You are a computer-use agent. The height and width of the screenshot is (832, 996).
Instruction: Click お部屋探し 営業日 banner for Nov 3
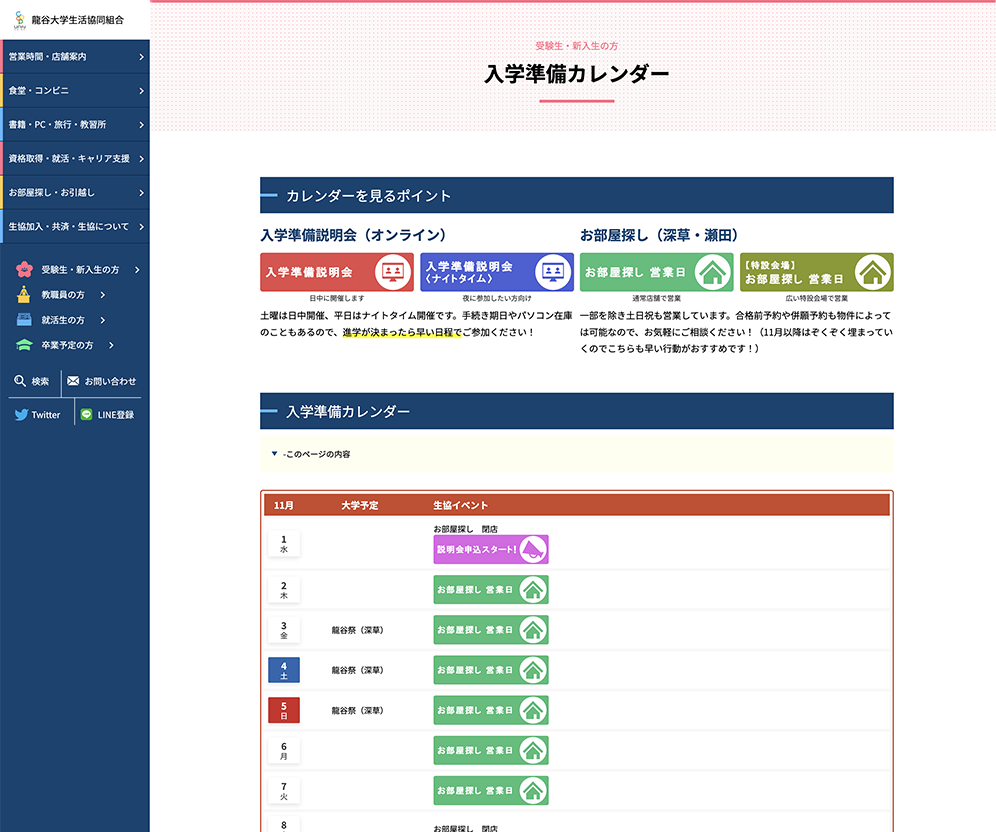click(491, 630)
